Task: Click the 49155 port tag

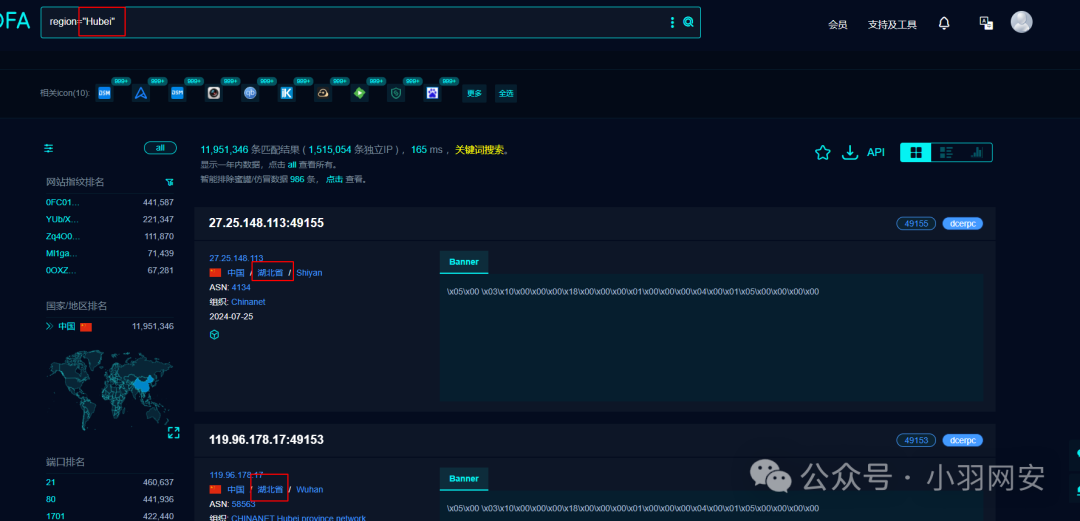Action: [x=916, y=223]
